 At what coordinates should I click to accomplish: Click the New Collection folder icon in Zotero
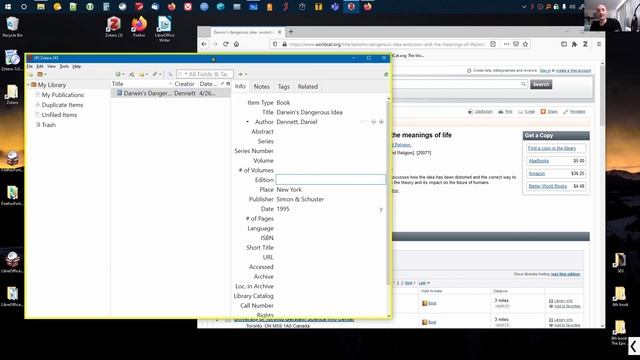[x=30, y=75]
